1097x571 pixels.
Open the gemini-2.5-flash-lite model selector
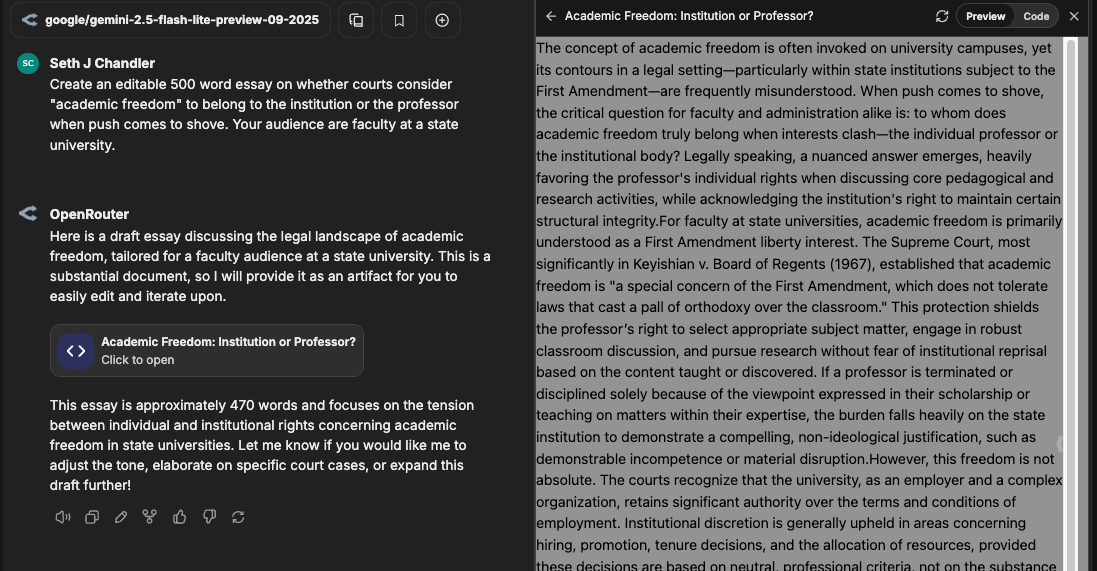pyautogui.click(x=170, y=20)
